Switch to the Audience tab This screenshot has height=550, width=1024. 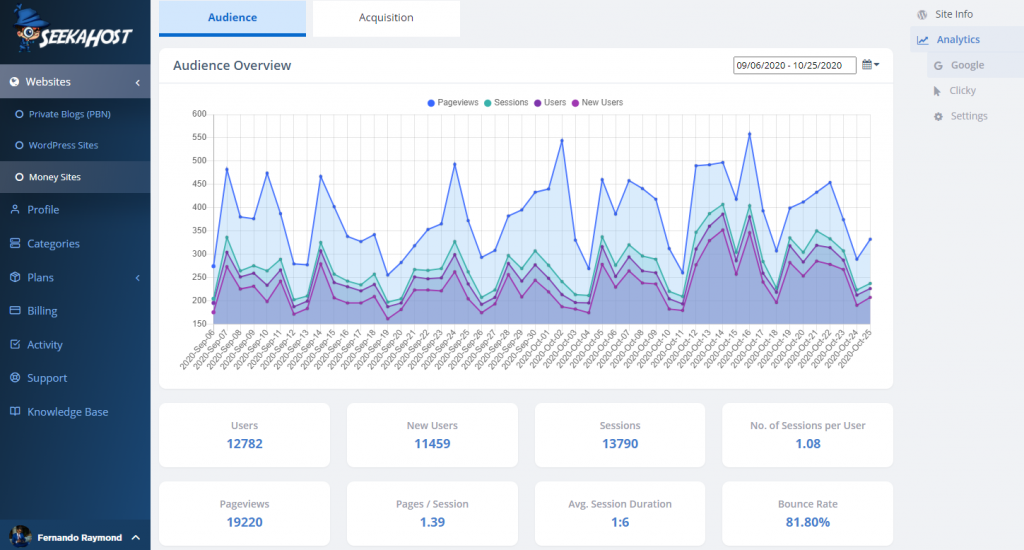click(x=232, y=18)
